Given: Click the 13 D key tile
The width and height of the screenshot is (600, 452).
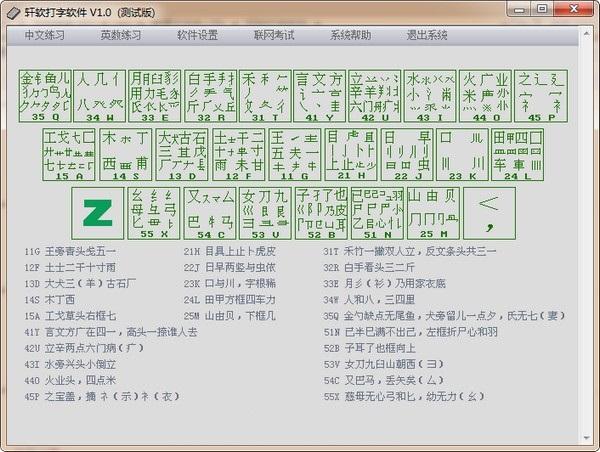Looking at the screenshot, I should coord(182,155).
